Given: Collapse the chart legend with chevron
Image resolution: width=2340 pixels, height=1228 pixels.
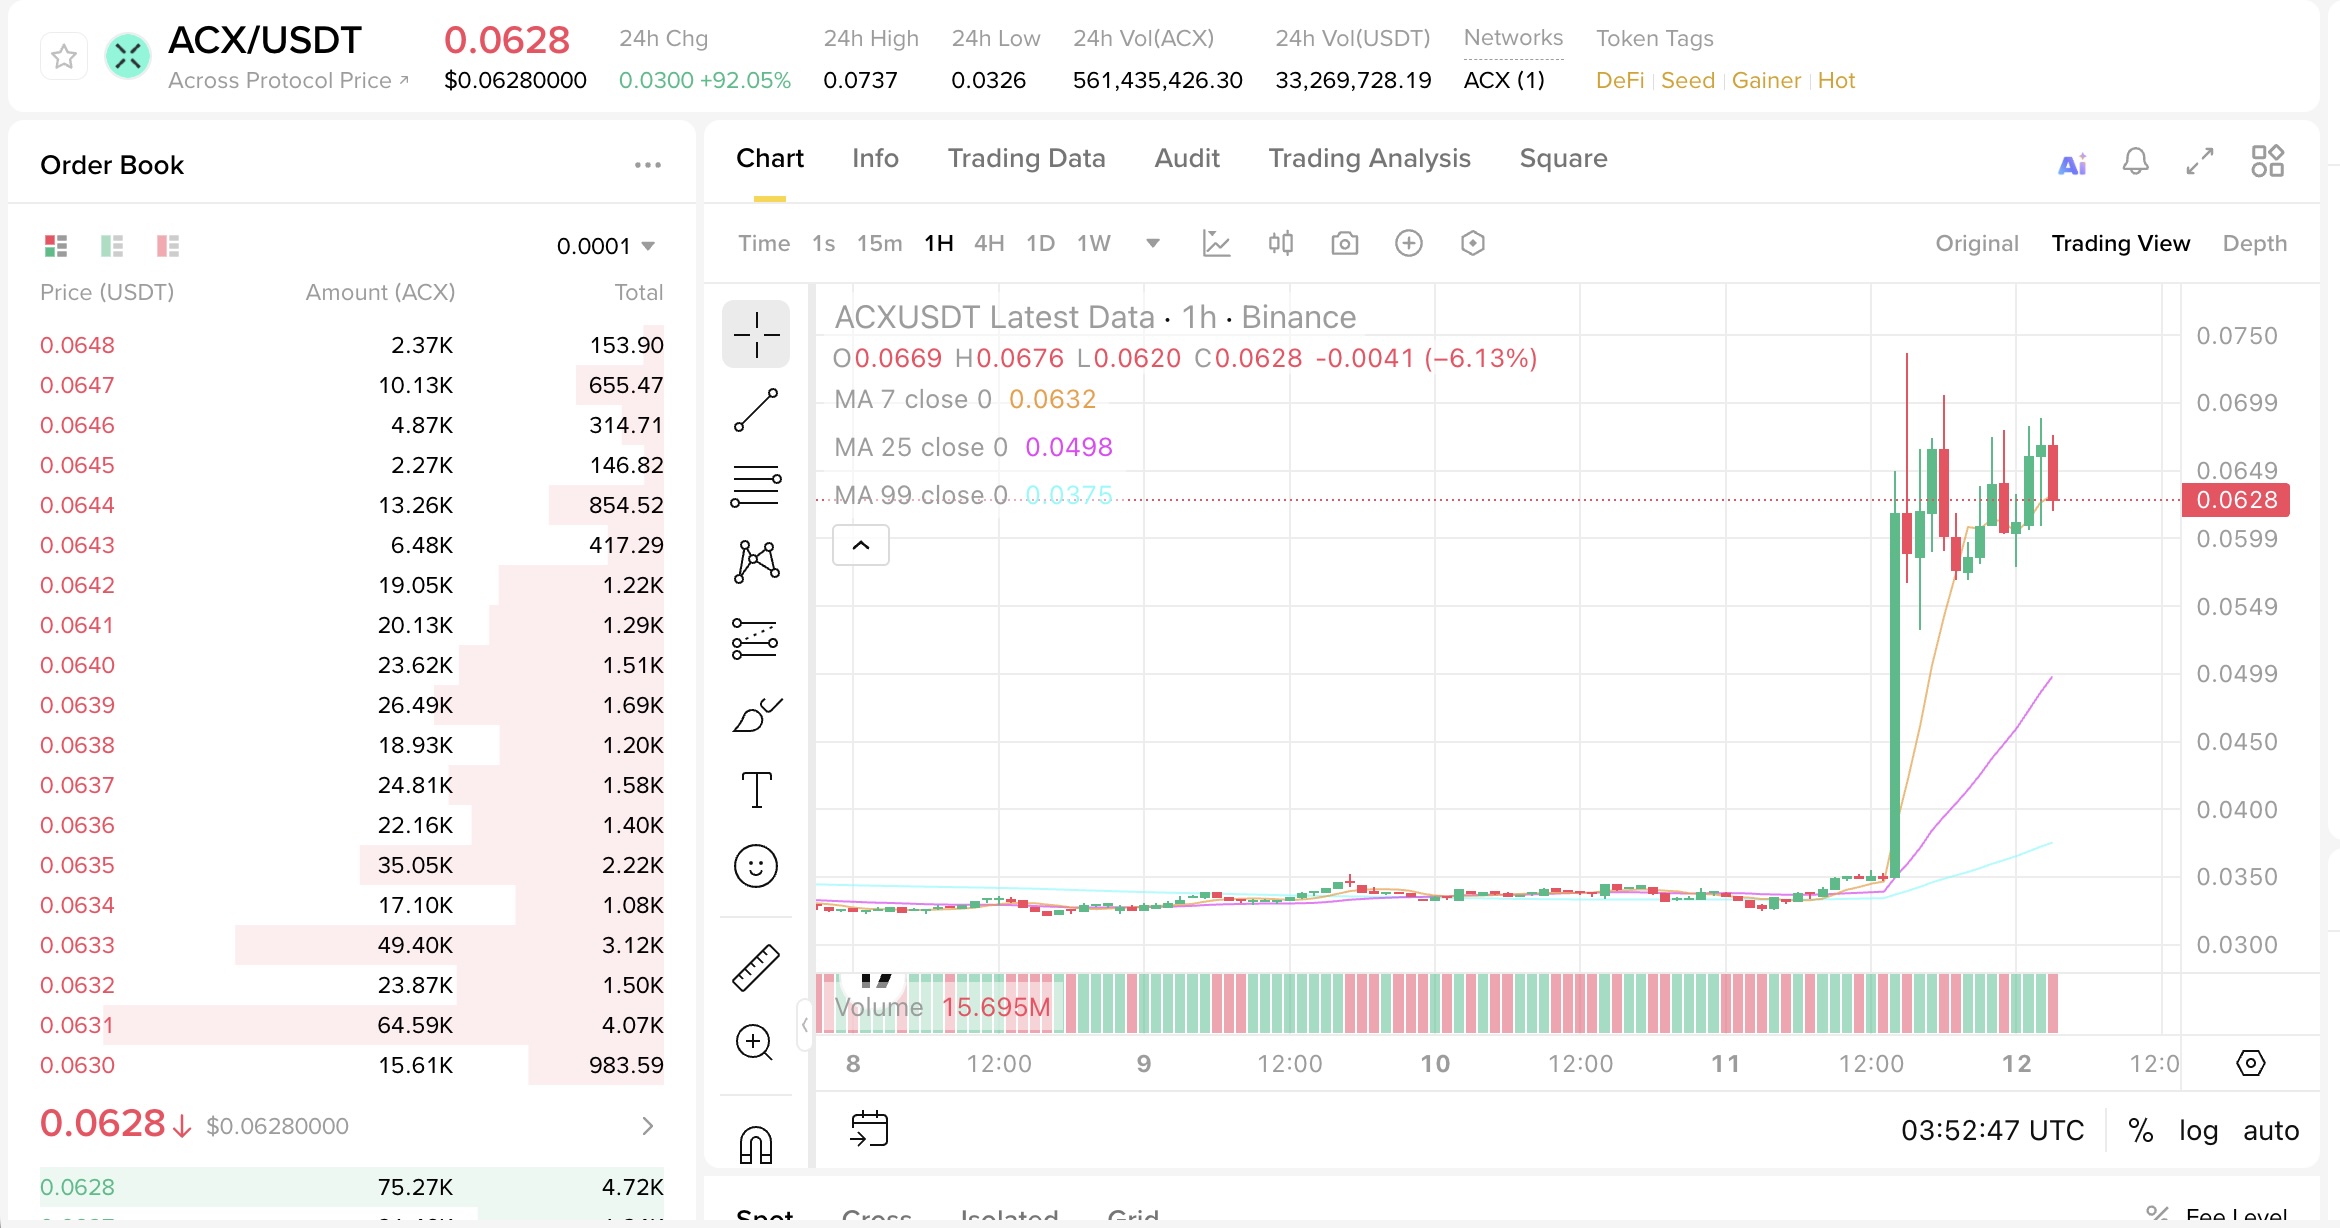Looking at the screenshot, I should pos(860,545).
